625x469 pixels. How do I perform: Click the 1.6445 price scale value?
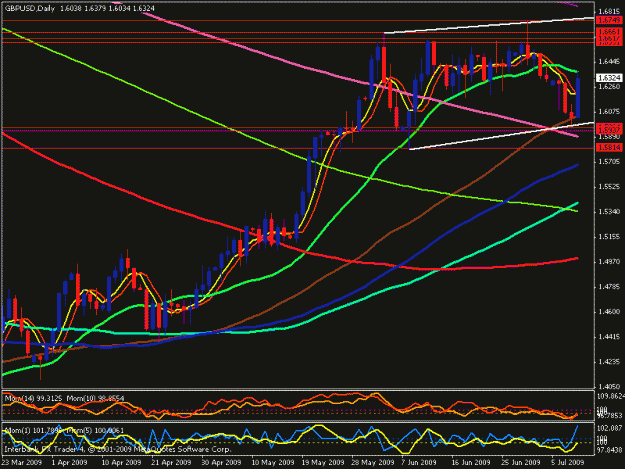point(609,61)
